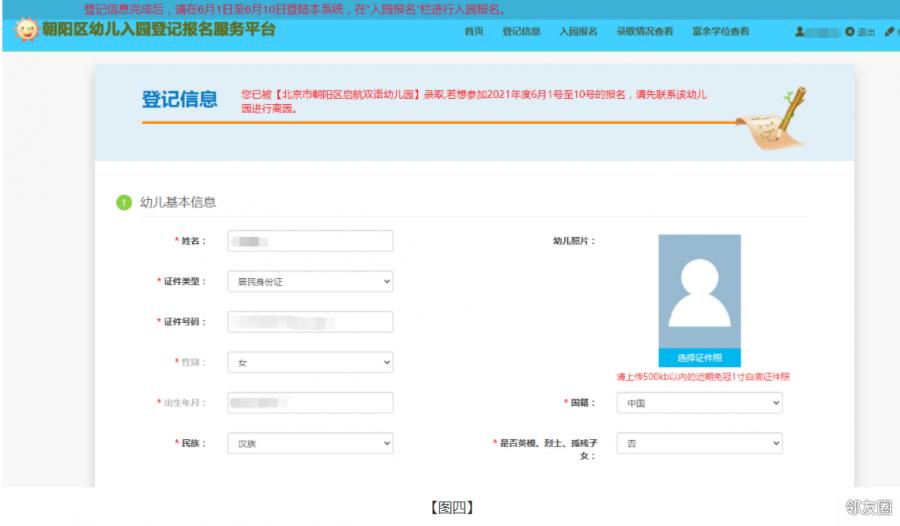
Task: Click the 出生年月 input field
Action: tap(311, 403)
